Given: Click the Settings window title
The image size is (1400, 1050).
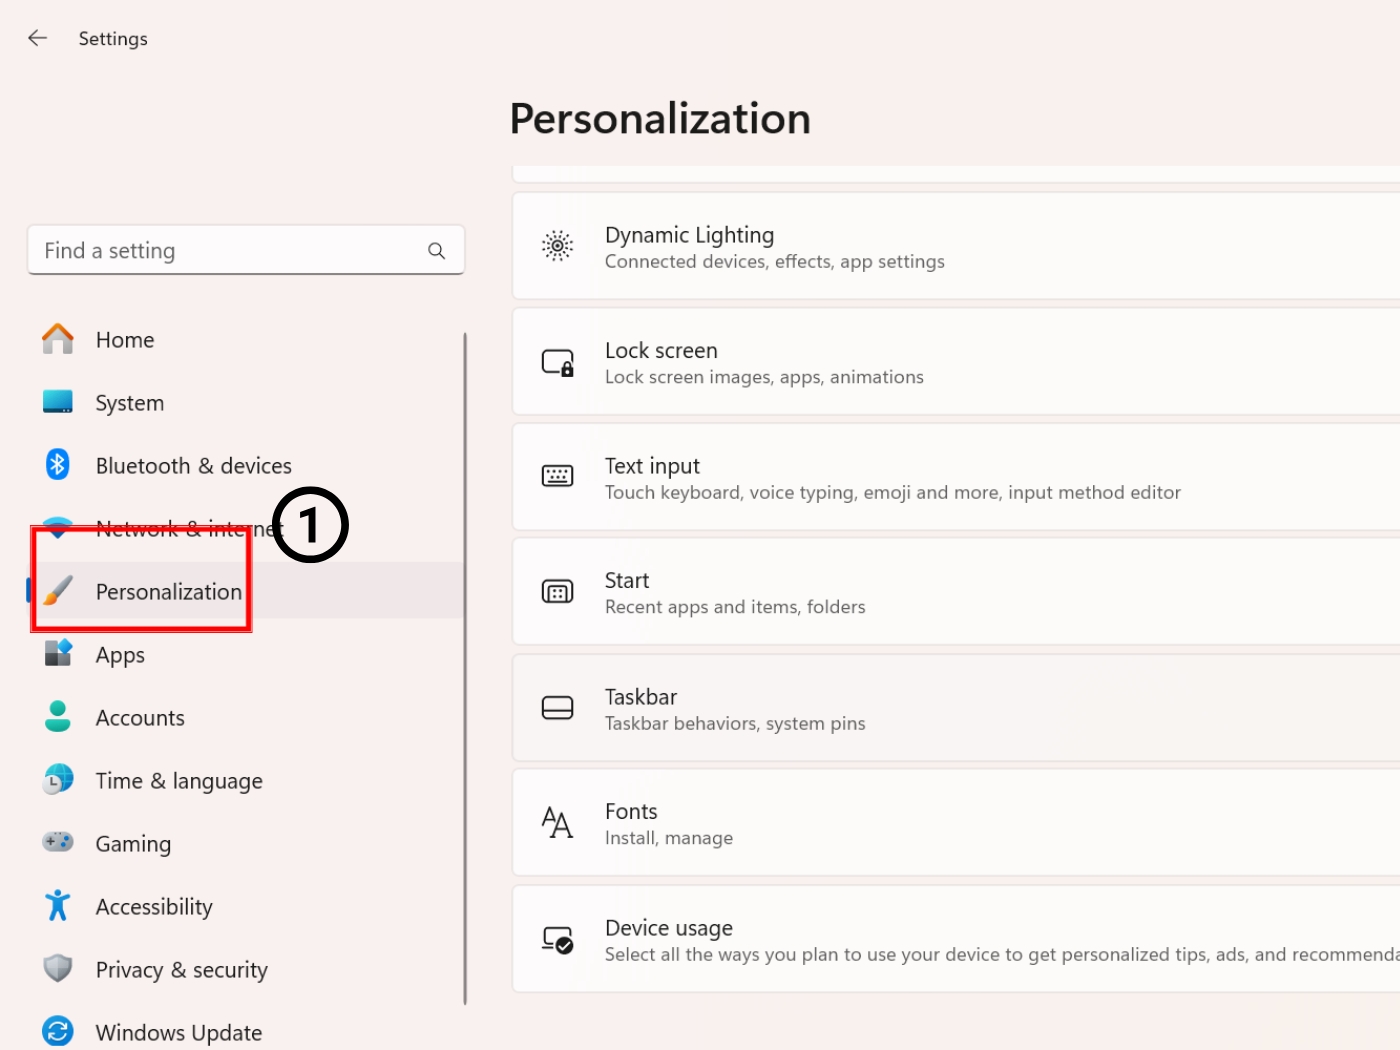Looking at the screenshot, I should tap(113, 39).
